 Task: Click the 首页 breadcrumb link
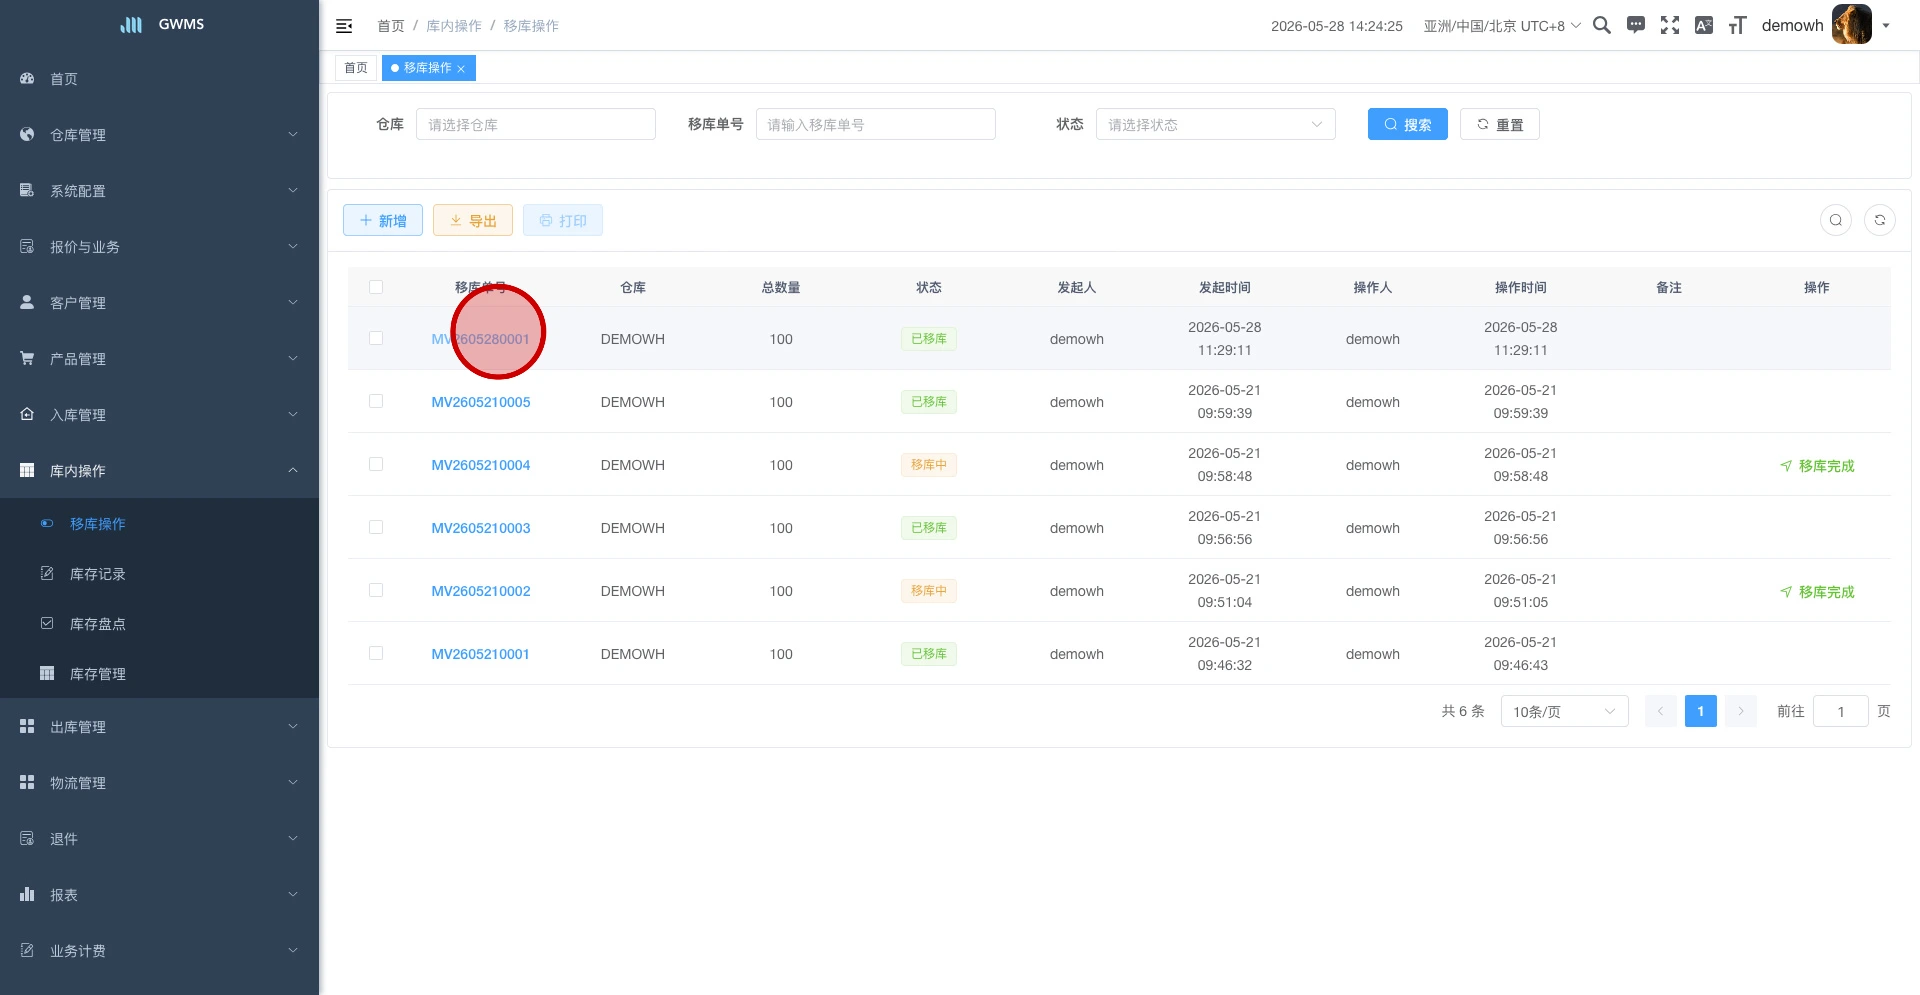(391, 26)
